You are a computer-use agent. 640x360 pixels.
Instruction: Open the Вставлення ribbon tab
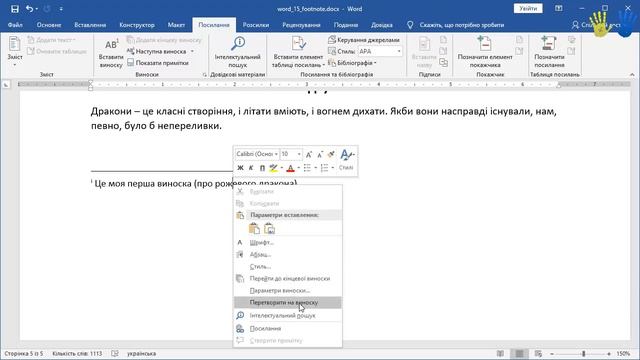click(90, 25)
